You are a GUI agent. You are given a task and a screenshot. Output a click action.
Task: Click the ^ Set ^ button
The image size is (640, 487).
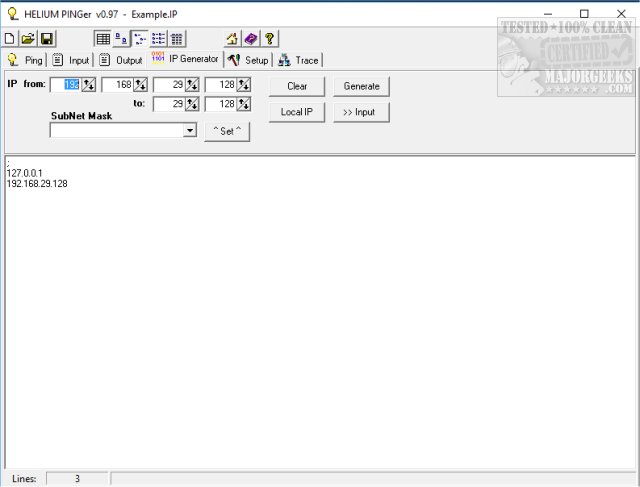click(227, 131)
